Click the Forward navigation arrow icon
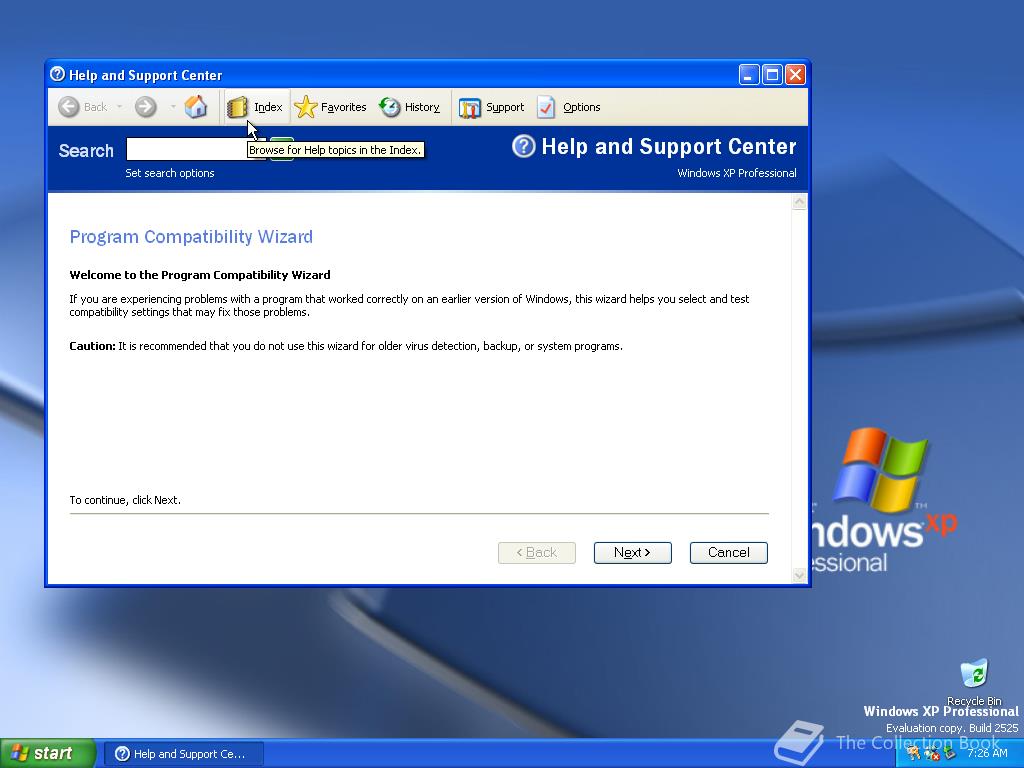Image resolution: width=1024 pixels, height=768 pixels. [x=146, y=107]
